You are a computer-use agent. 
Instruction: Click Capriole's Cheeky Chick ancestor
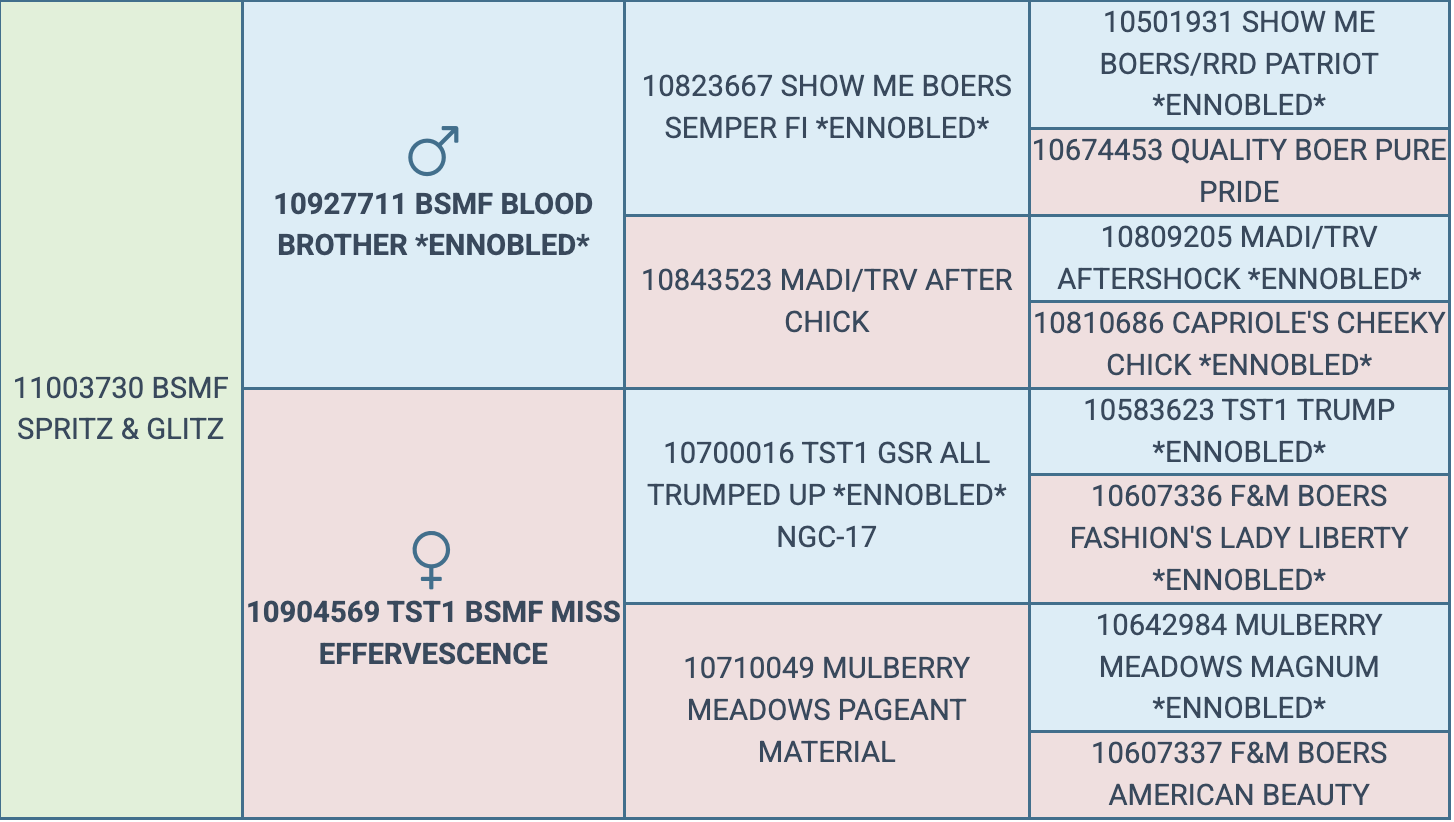click(1238, 344)
